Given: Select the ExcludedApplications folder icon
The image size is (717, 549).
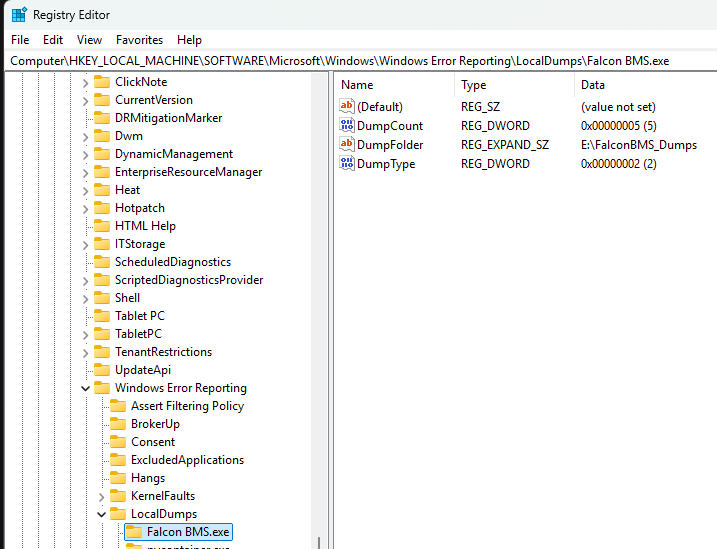Looking at the screenshot, I should 118,459.
